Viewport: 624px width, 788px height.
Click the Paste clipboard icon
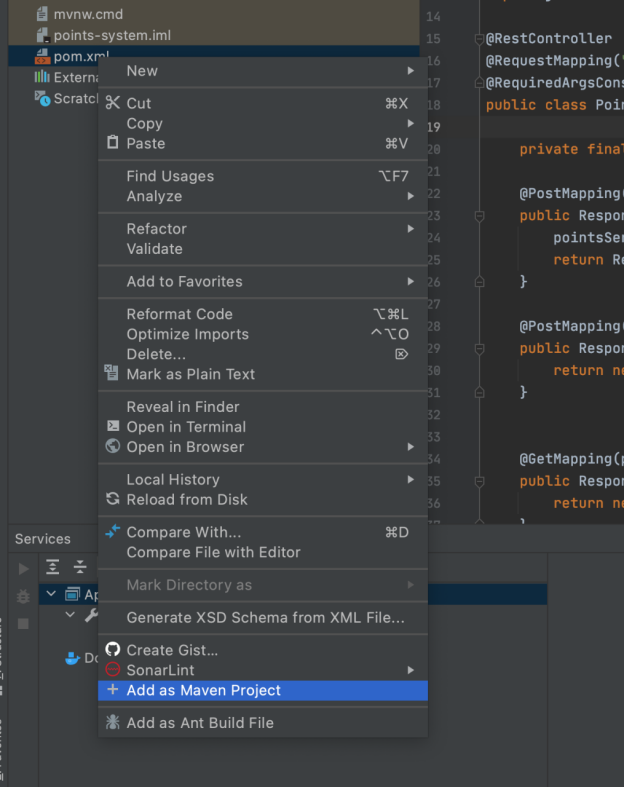[113, 143]
